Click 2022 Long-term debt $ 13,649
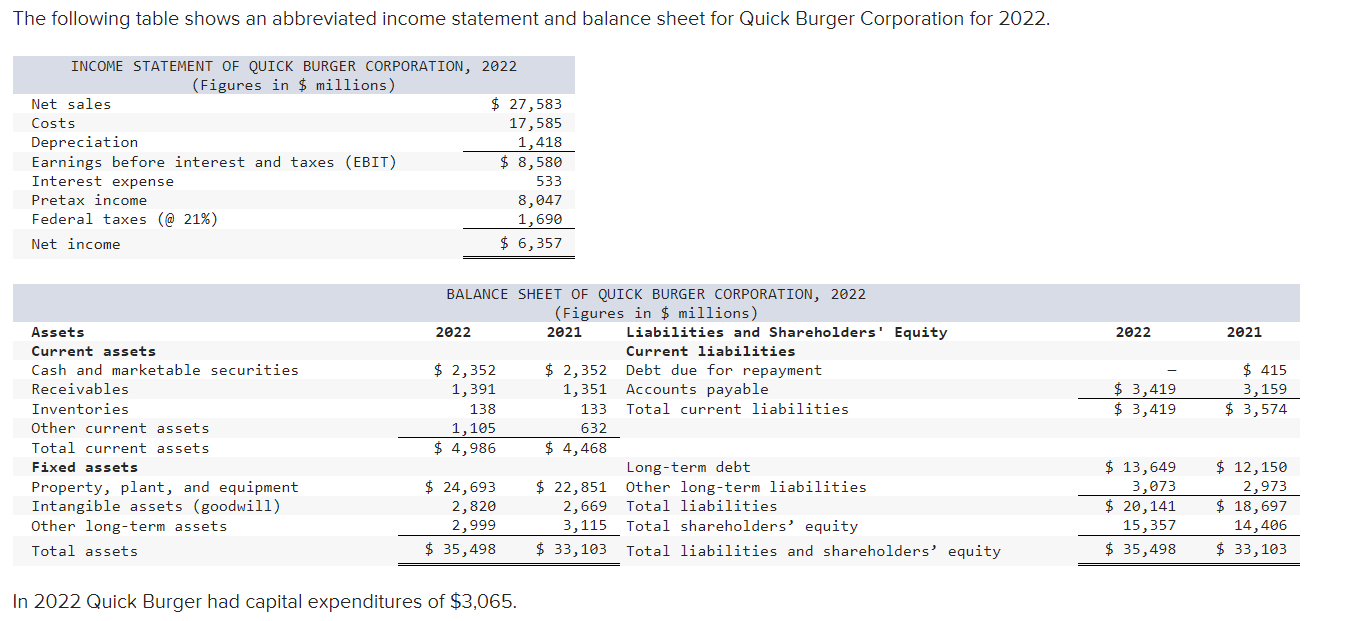 pos(1141,467)
